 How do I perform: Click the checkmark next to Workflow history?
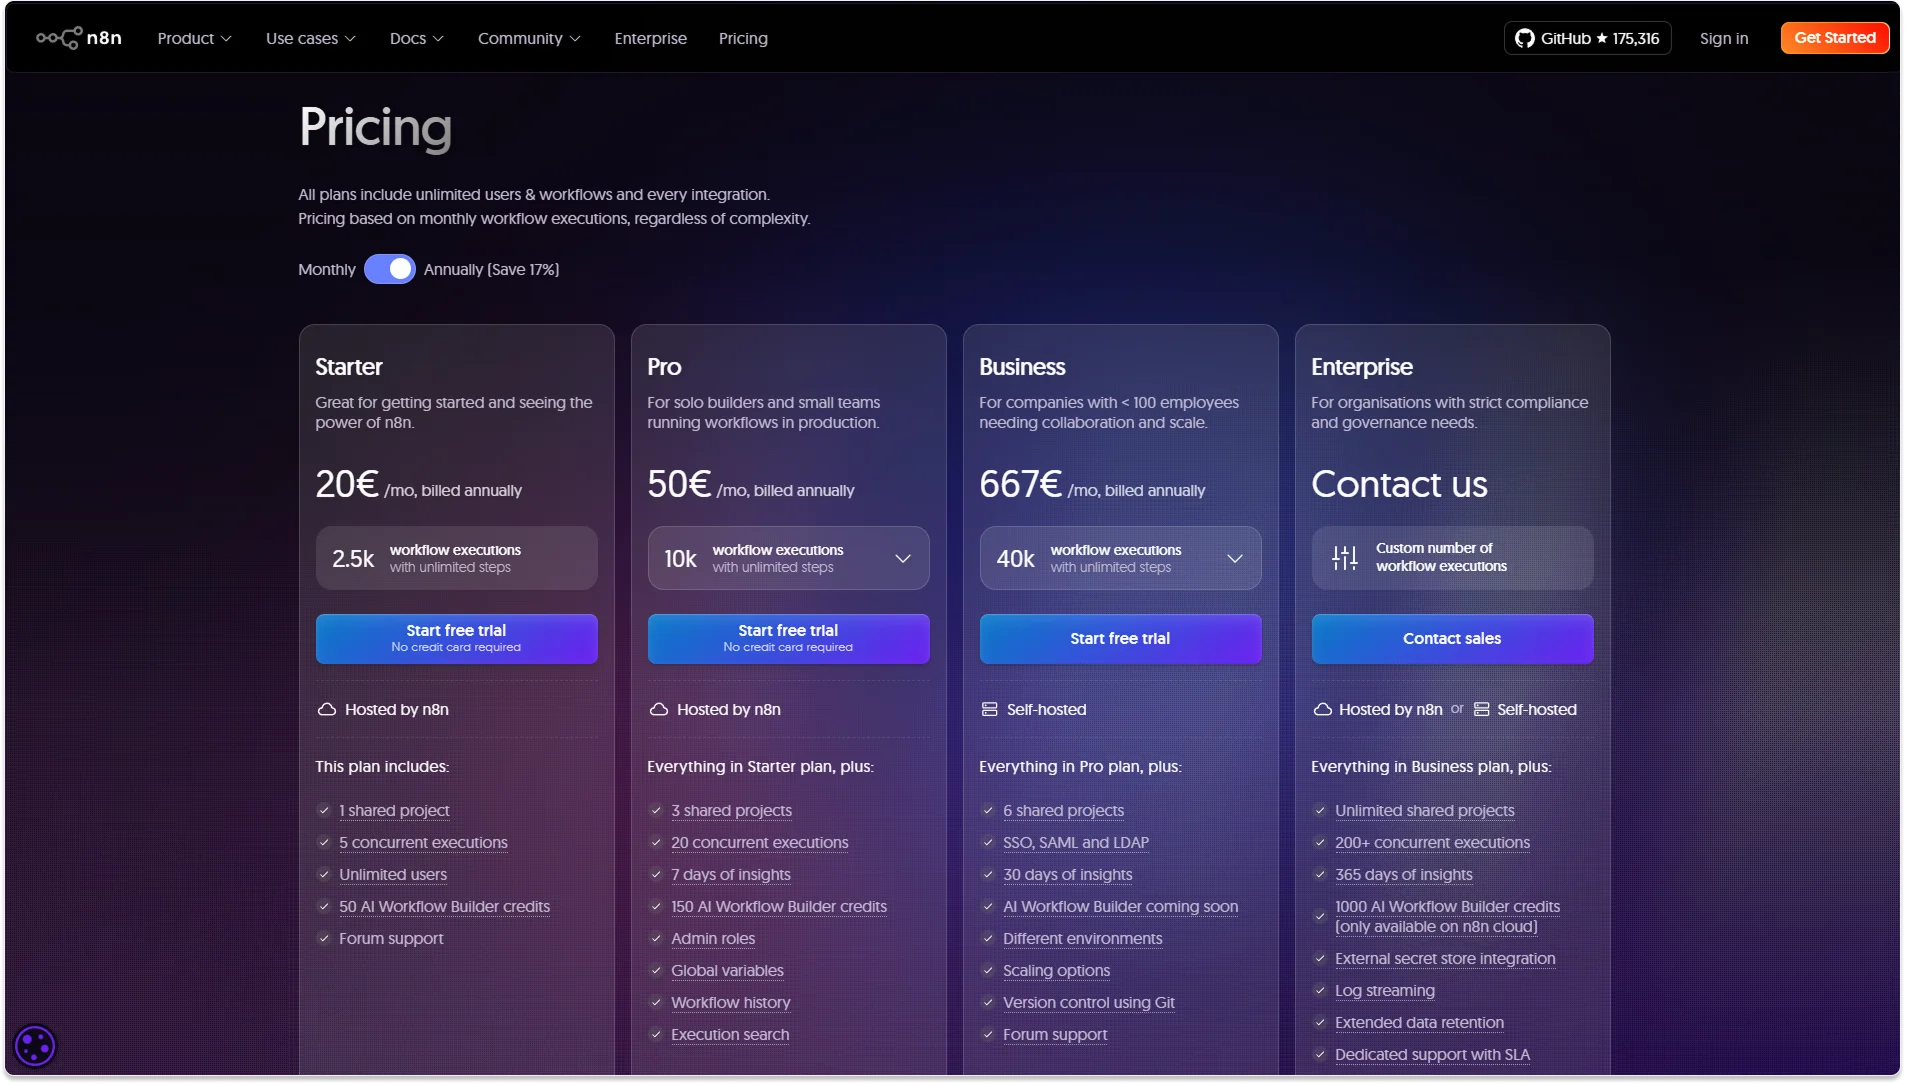coord(656,1002)
